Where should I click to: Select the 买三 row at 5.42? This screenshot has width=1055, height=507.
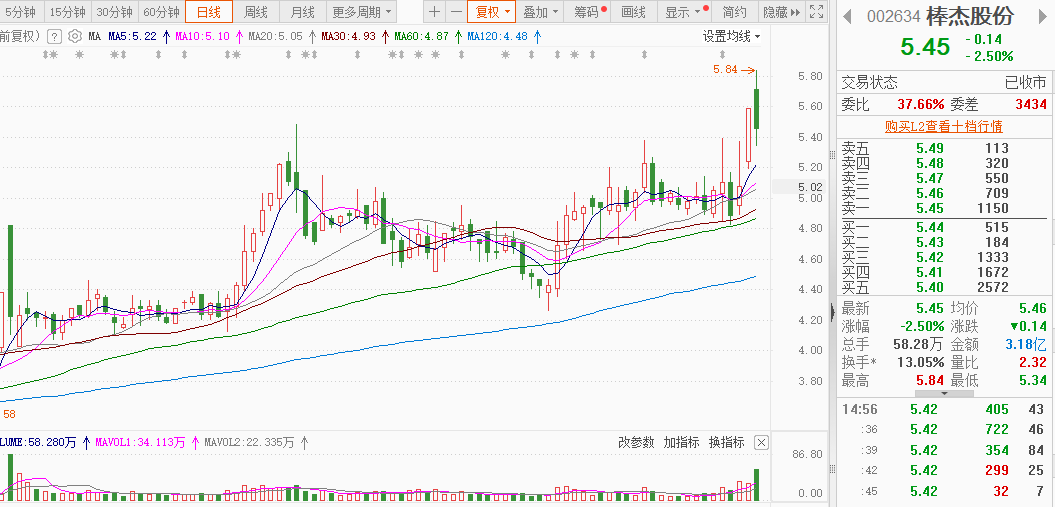(x=943, y=257)
